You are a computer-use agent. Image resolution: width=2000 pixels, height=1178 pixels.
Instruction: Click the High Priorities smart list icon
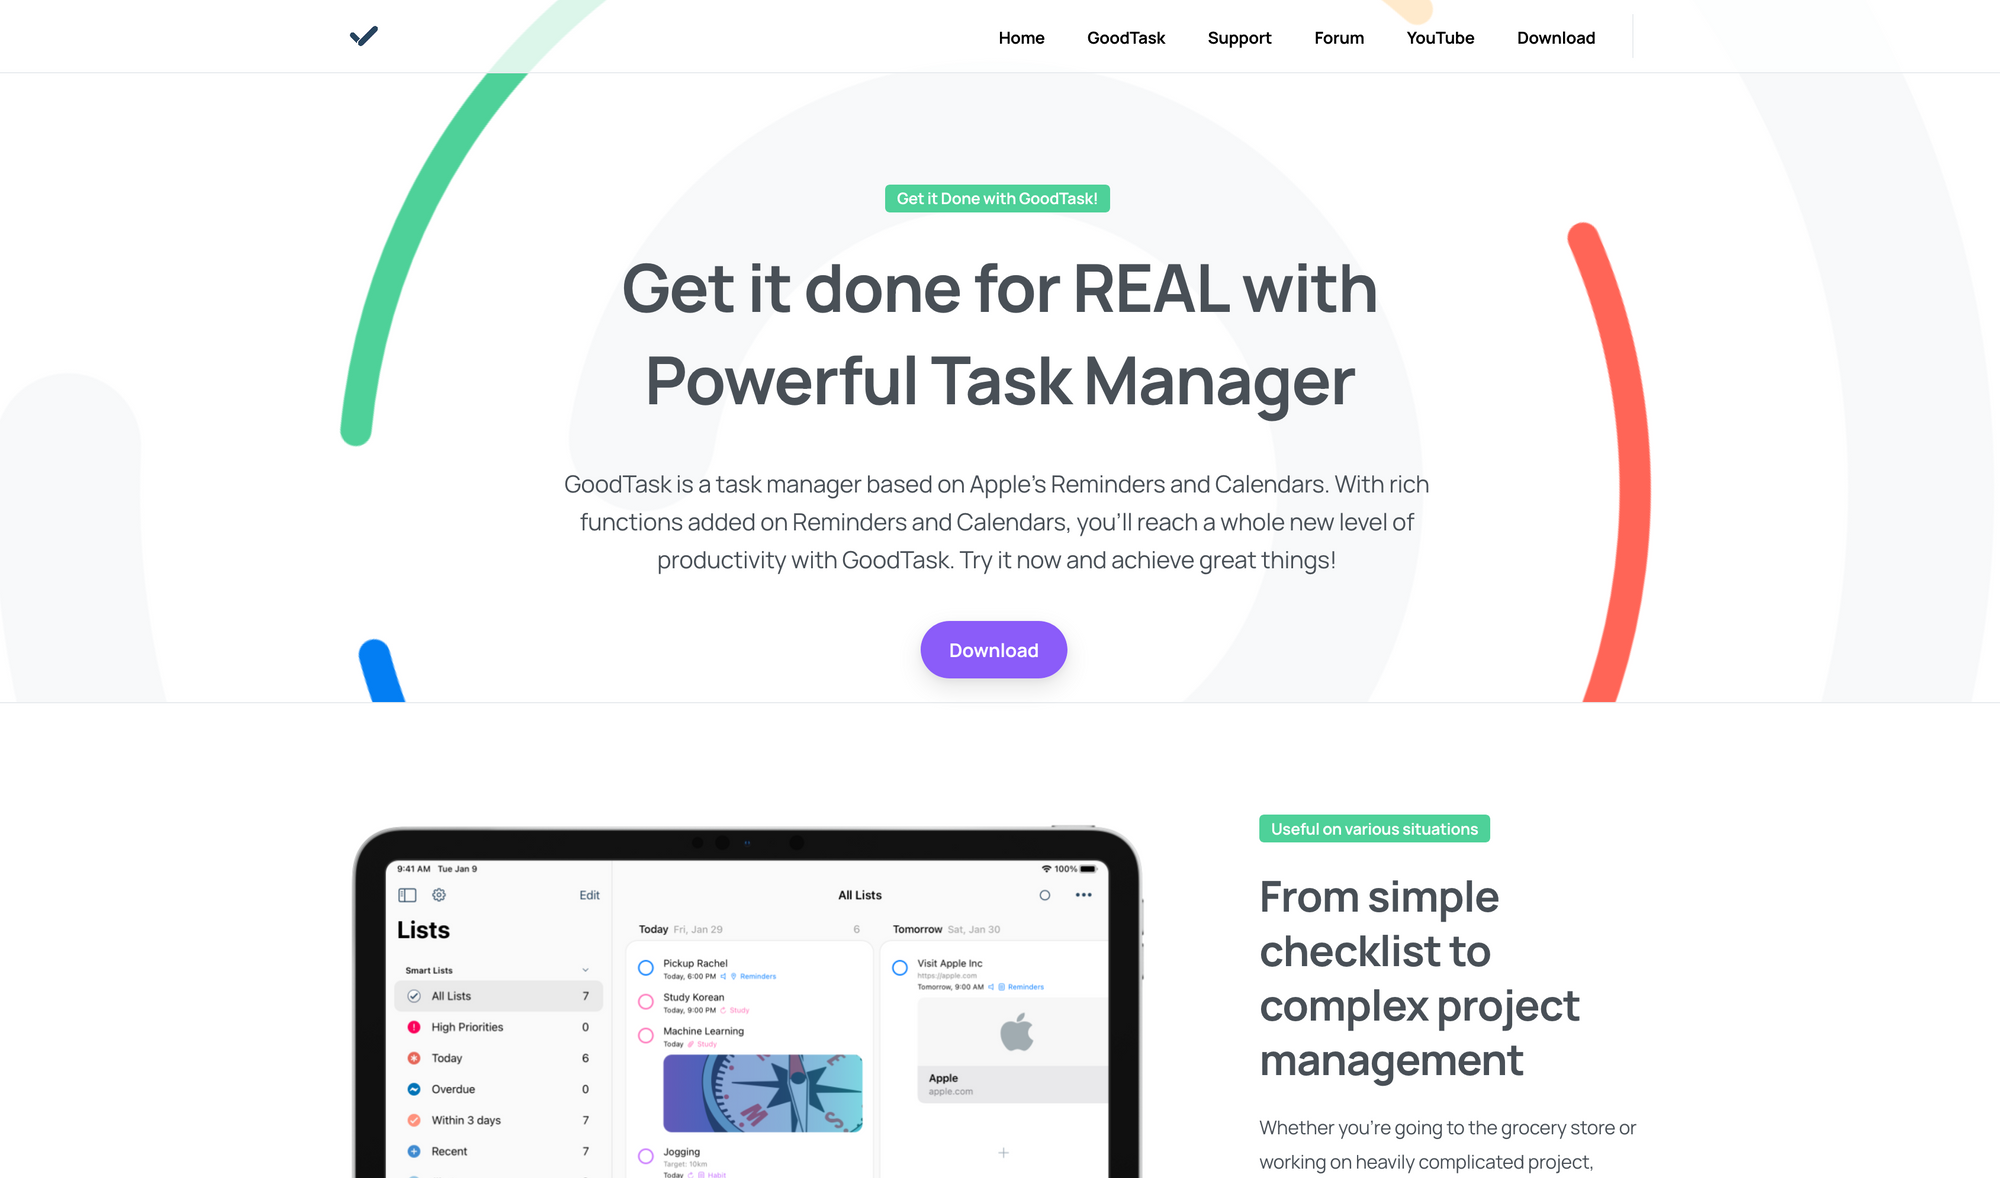pos(412,1027)
